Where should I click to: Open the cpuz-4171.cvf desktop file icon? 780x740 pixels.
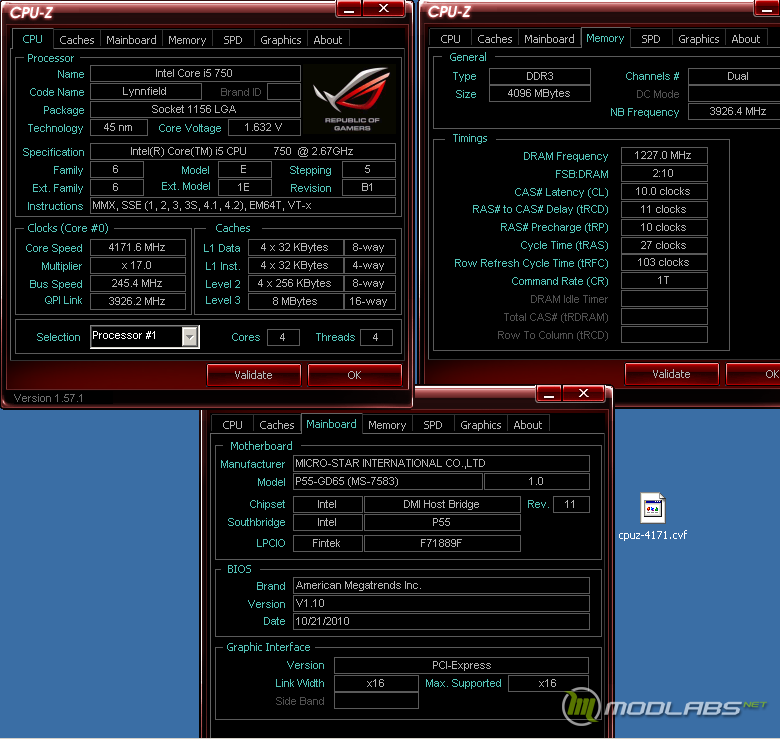click(652, 508)
